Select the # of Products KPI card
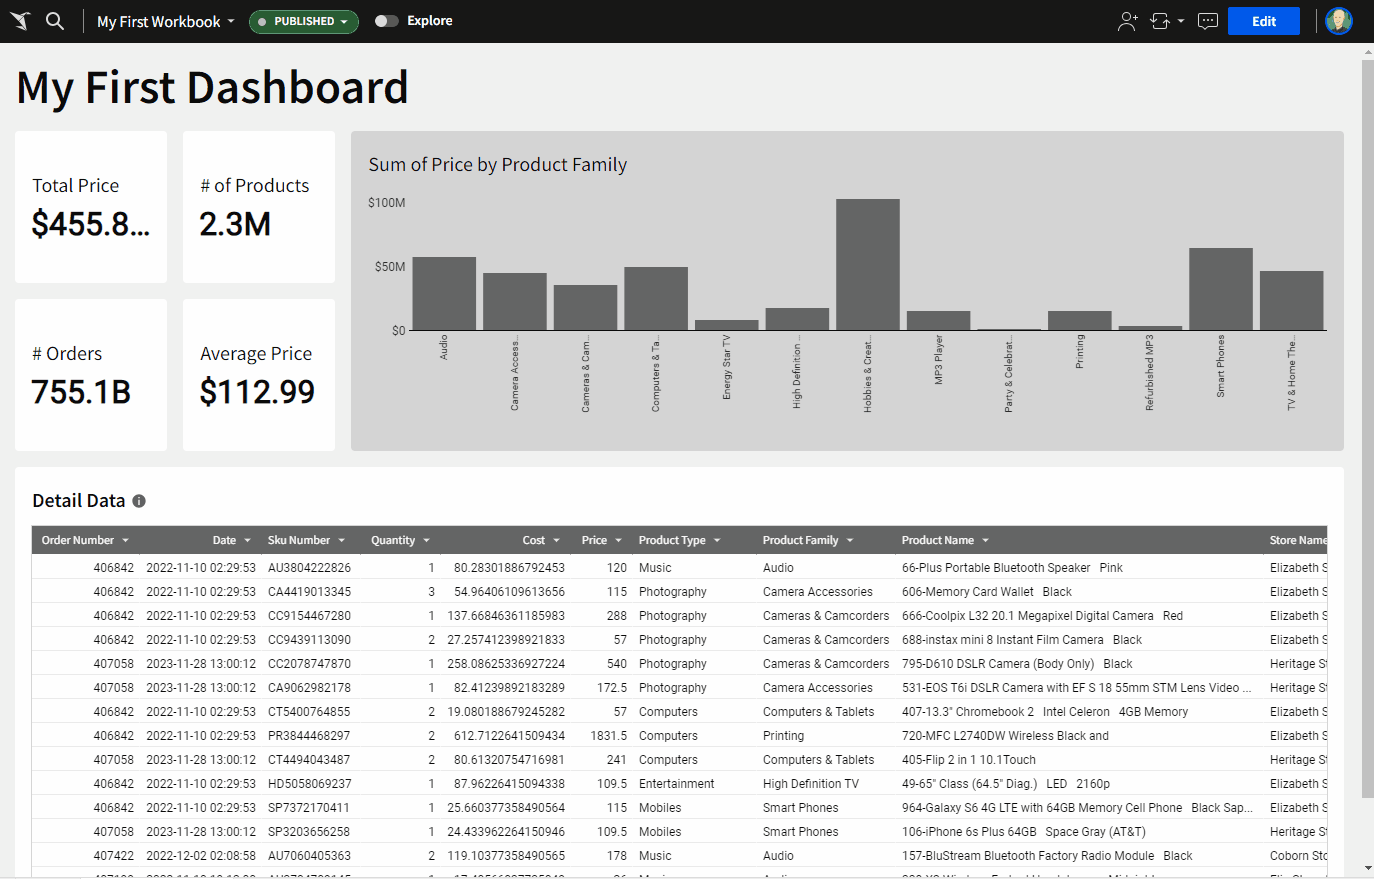The width and height of the screenshot is (1374, 879). click(259, 207)
